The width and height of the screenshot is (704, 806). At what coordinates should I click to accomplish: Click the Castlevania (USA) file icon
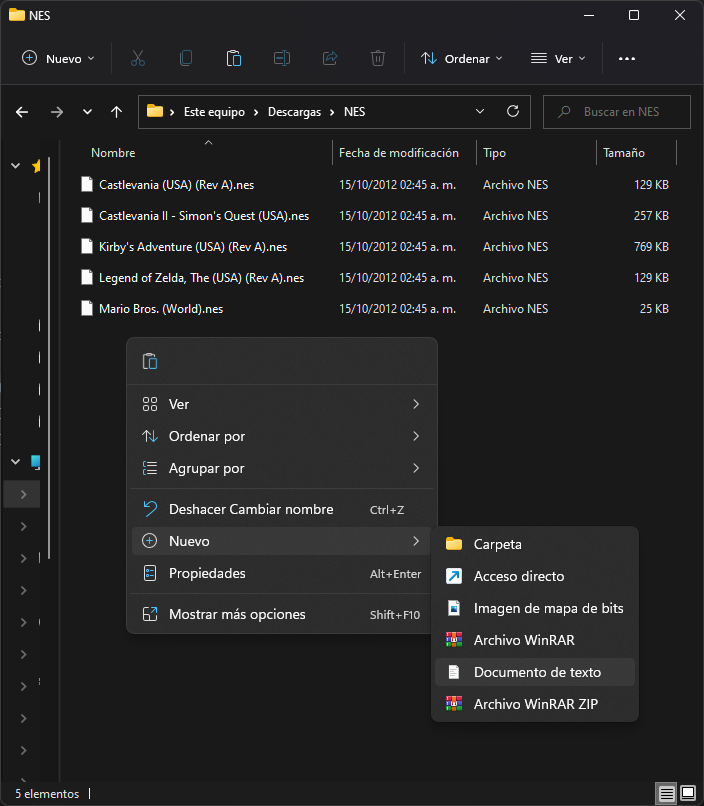pos(87,185)
